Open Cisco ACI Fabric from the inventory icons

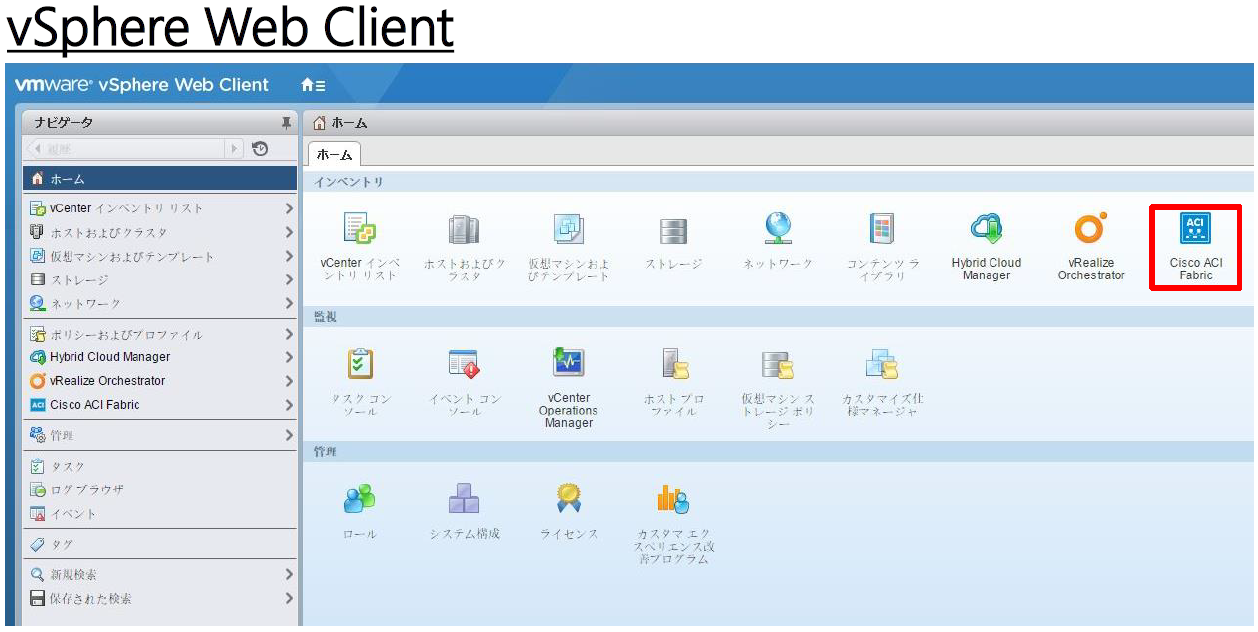[x=1195, y=240]
